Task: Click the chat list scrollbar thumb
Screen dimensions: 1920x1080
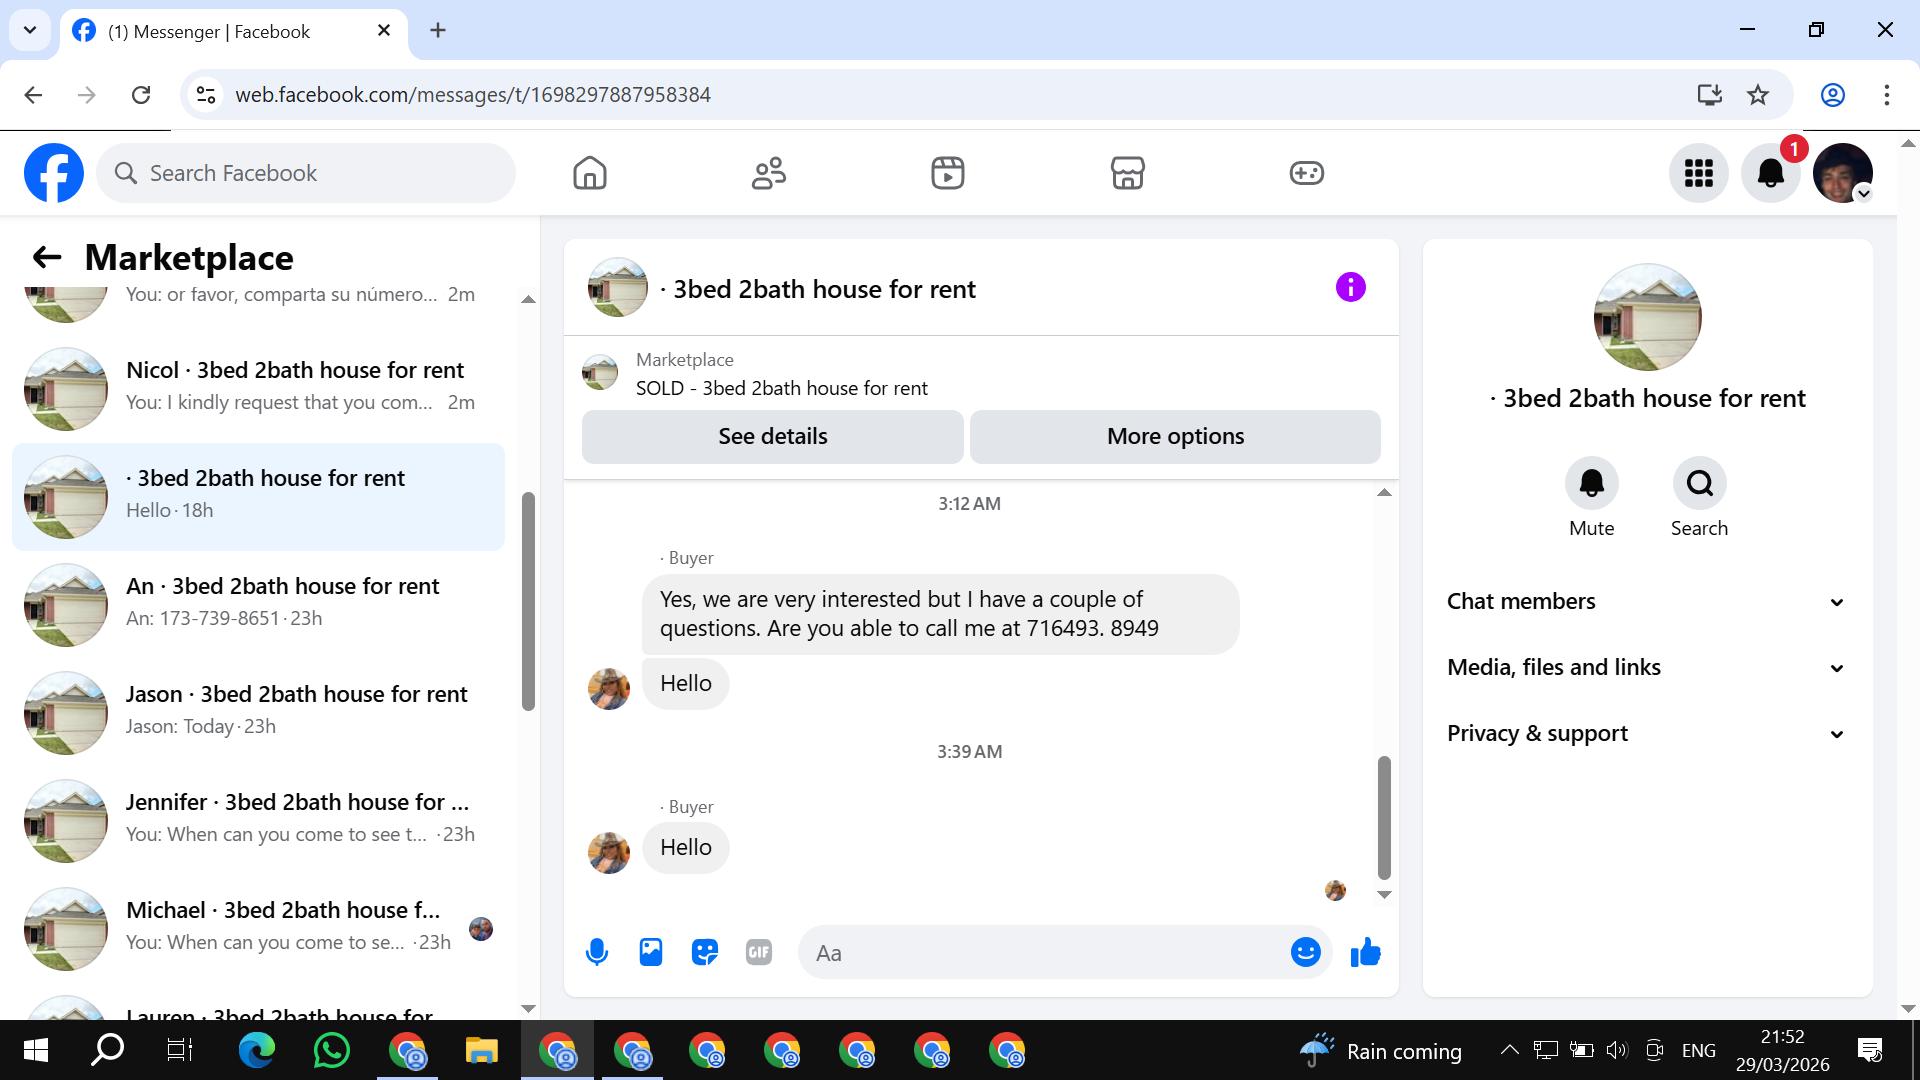Action: 528,601
